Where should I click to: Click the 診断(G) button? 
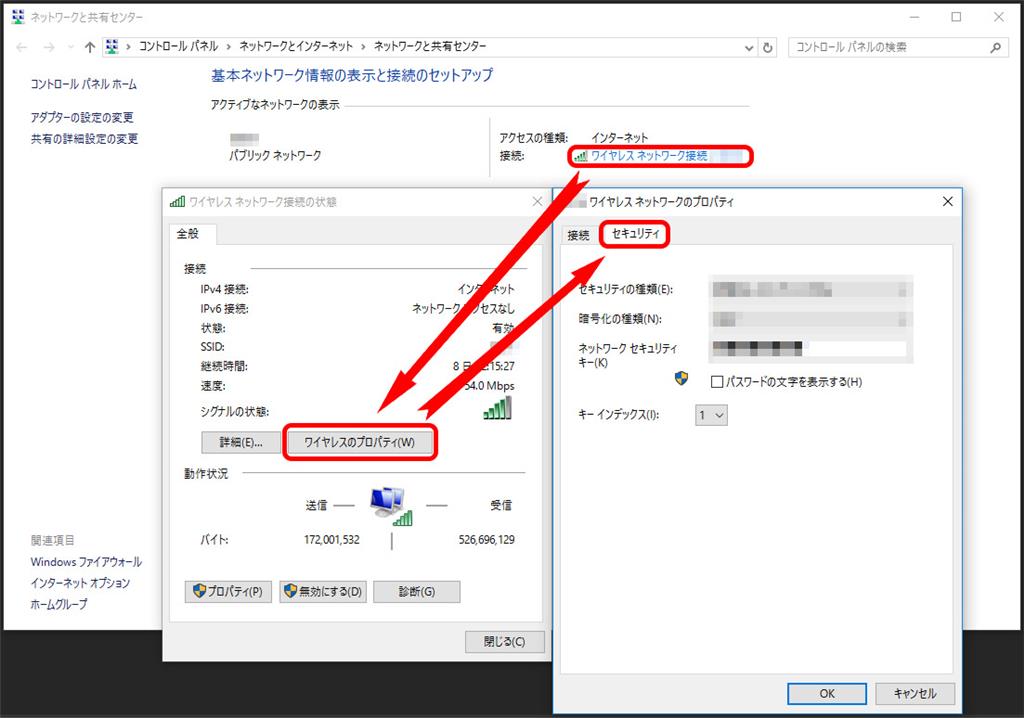[417, 591]
